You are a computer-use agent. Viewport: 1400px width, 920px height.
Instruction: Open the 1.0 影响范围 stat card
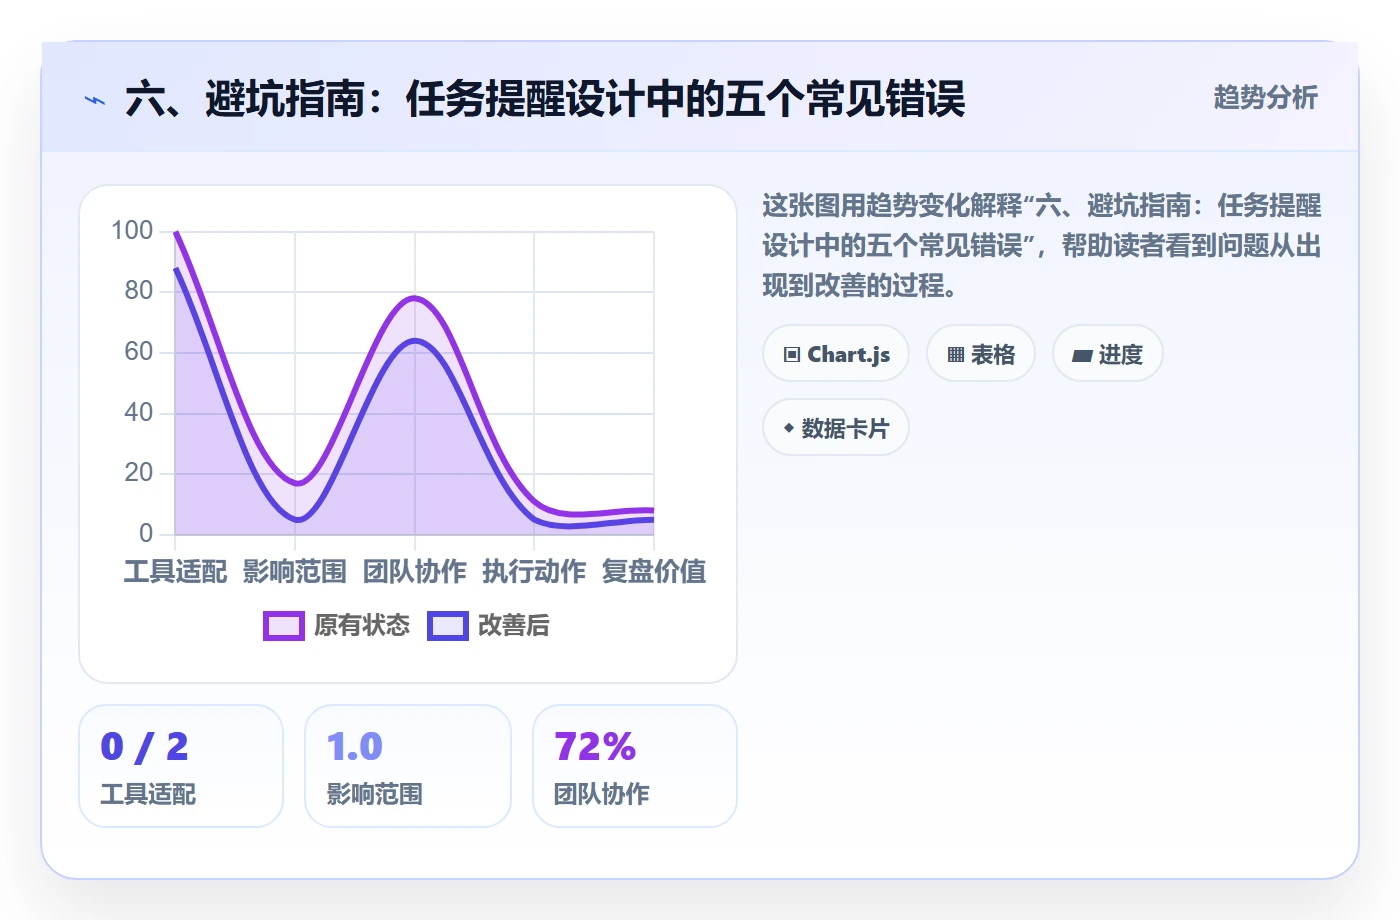coord(408,766)
